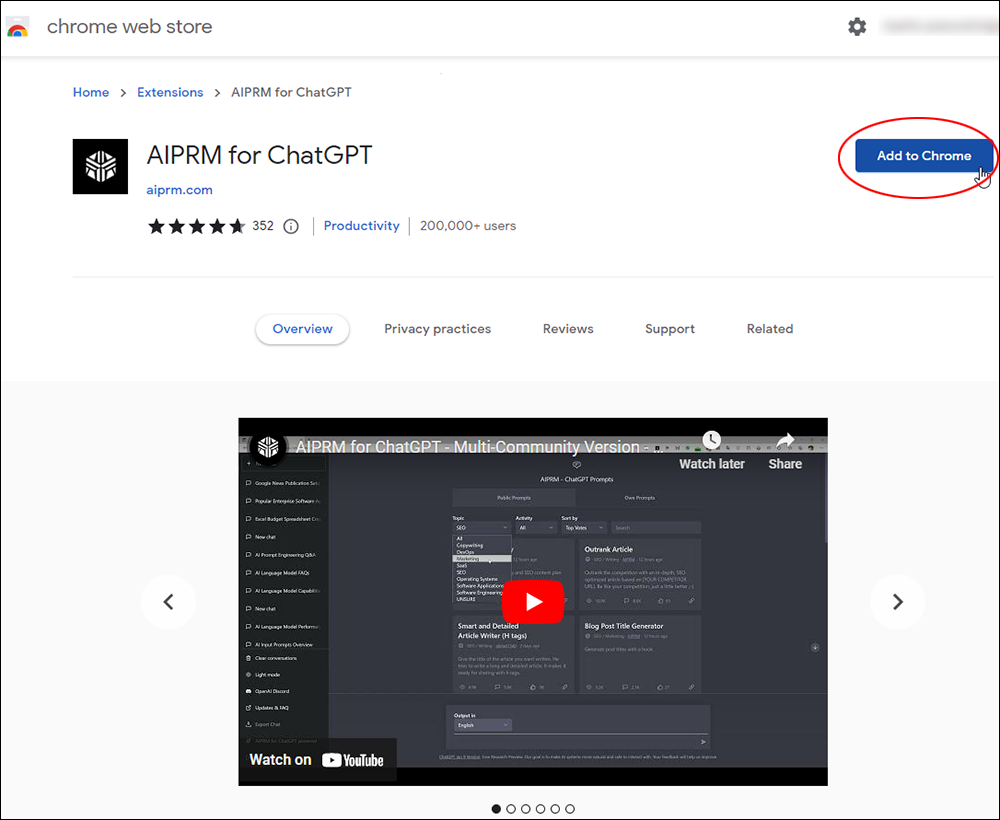Screen dimensions: 1000x820
Task: Select the first carousel dot
Action: [496, 809]
